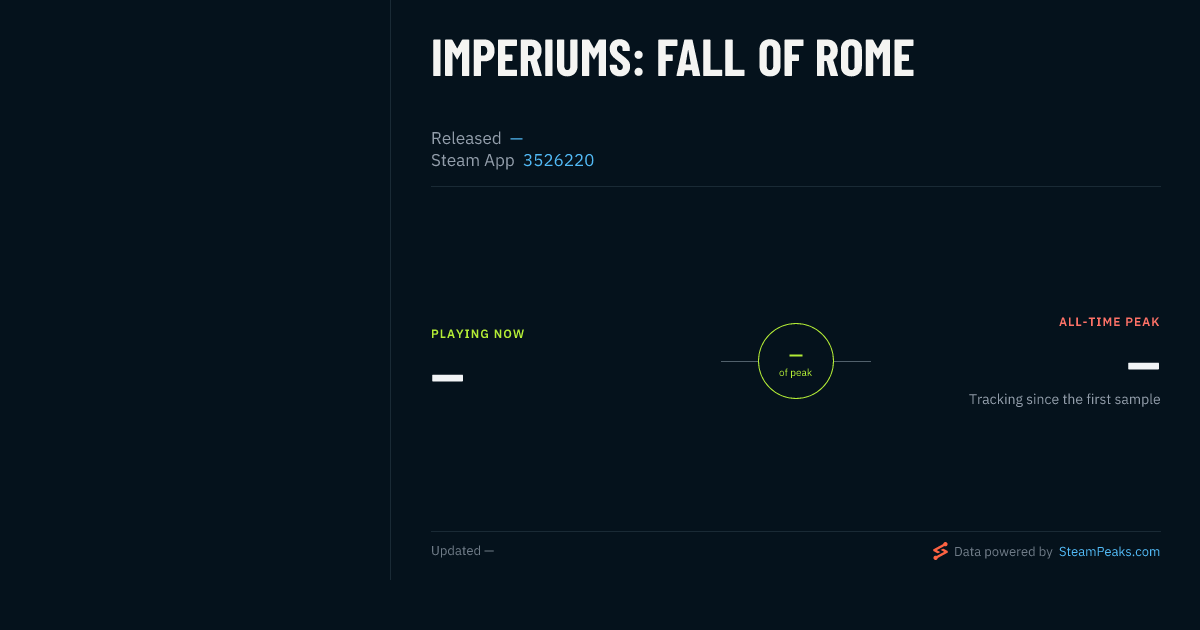Click the Steam App label
The width and height of the screenshot is (1200, 630).
pyautogui.click(x=473, y=160)
